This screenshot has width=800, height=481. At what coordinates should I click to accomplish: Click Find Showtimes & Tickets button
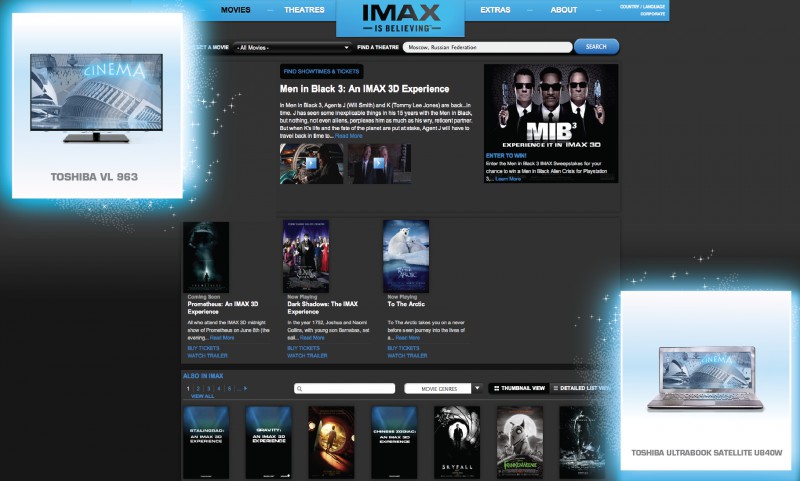[321, 71]
